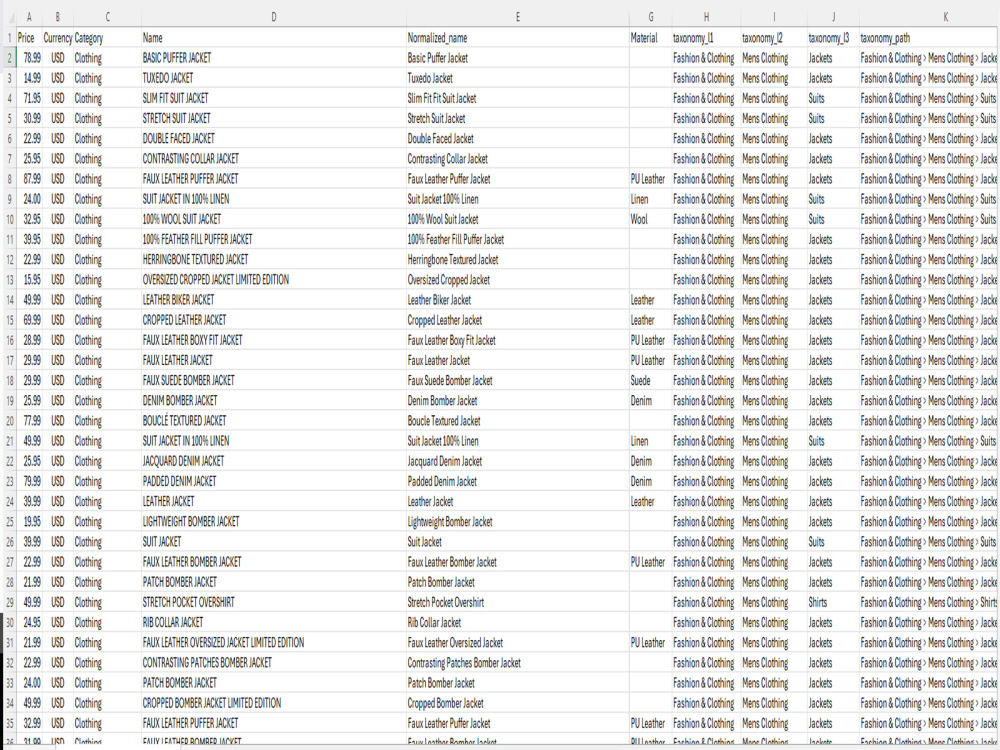
Task: Select the 'STRETCH SUIT JACKET' name cell
Action: (x=274, y=119)
